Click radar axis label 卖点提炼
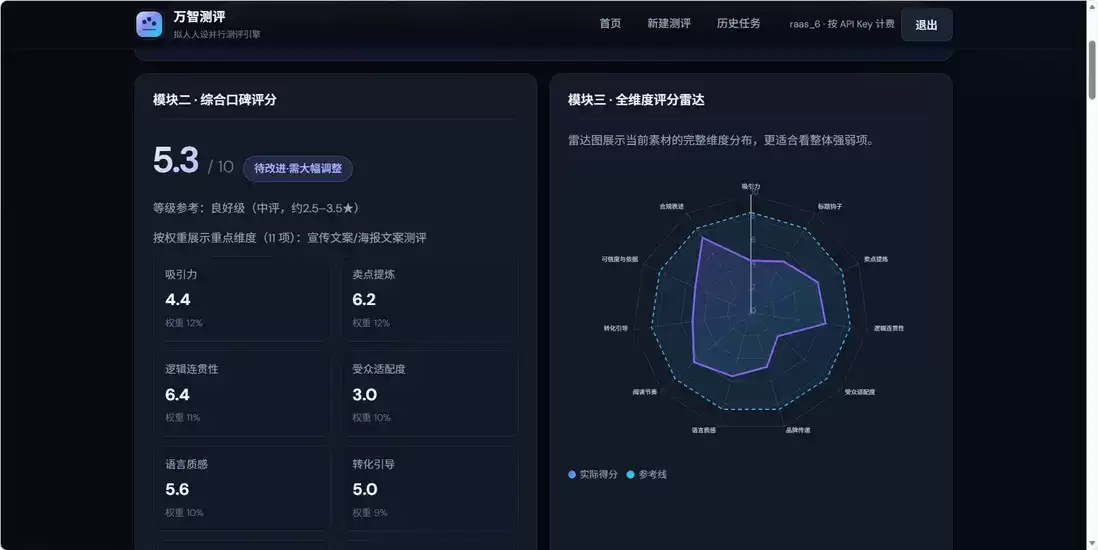The width and height of the screenshot is (1098, 550). coord(875,259)
